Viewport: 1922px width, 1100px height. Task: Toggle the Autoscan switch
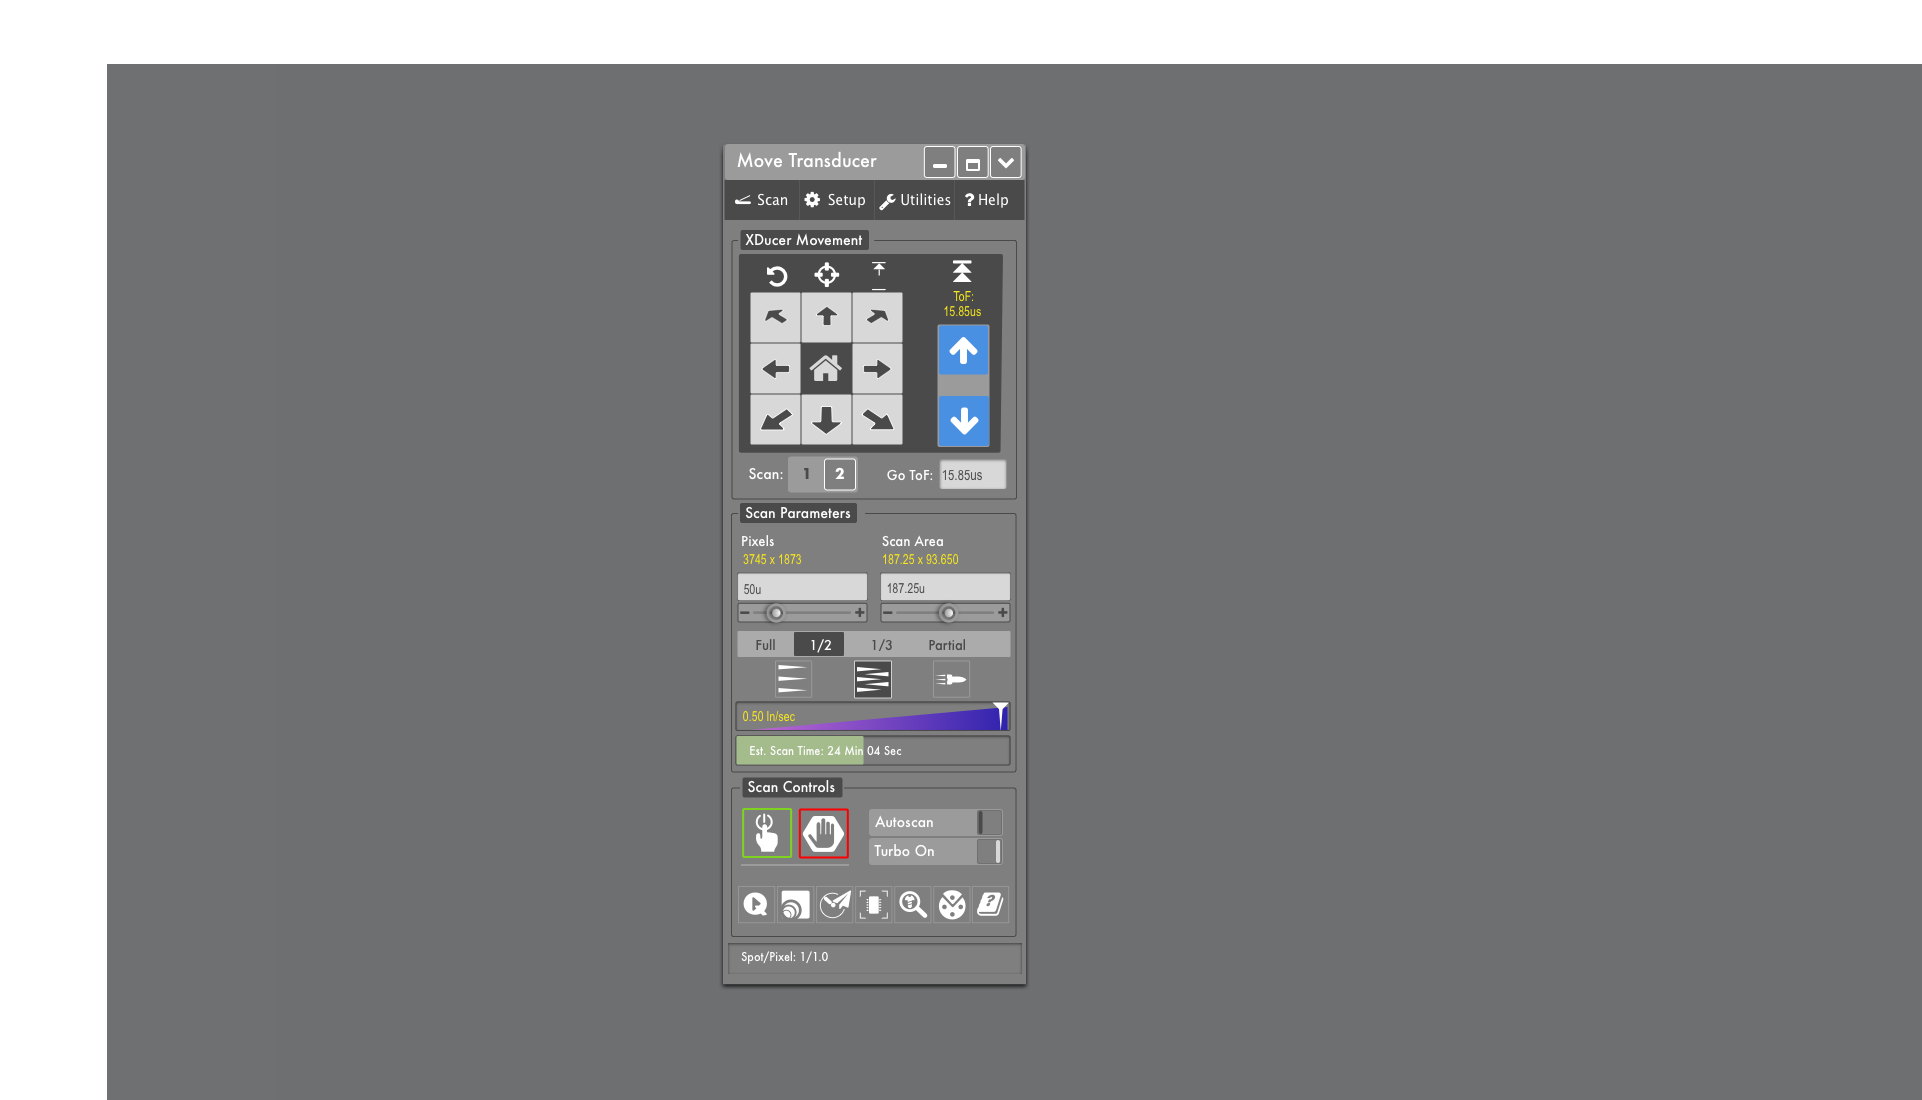[988, 822]
